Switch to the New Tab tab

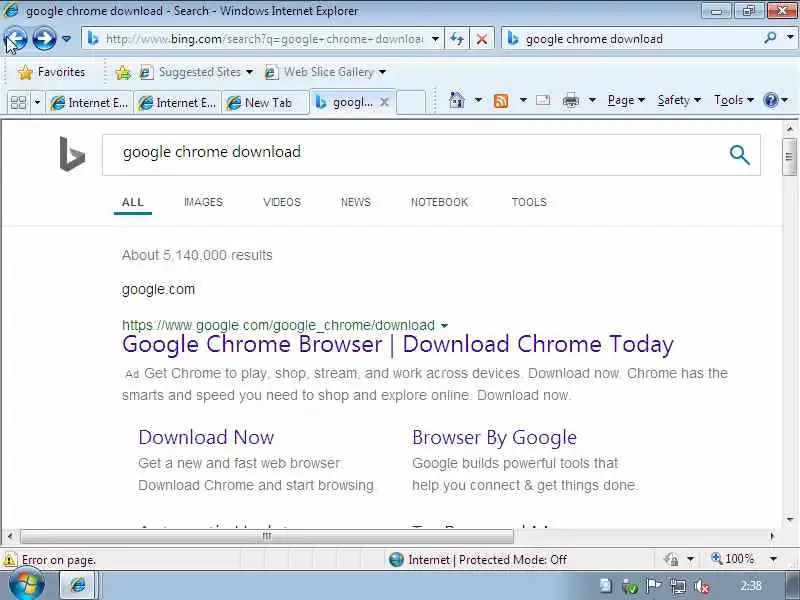(265, 103)
